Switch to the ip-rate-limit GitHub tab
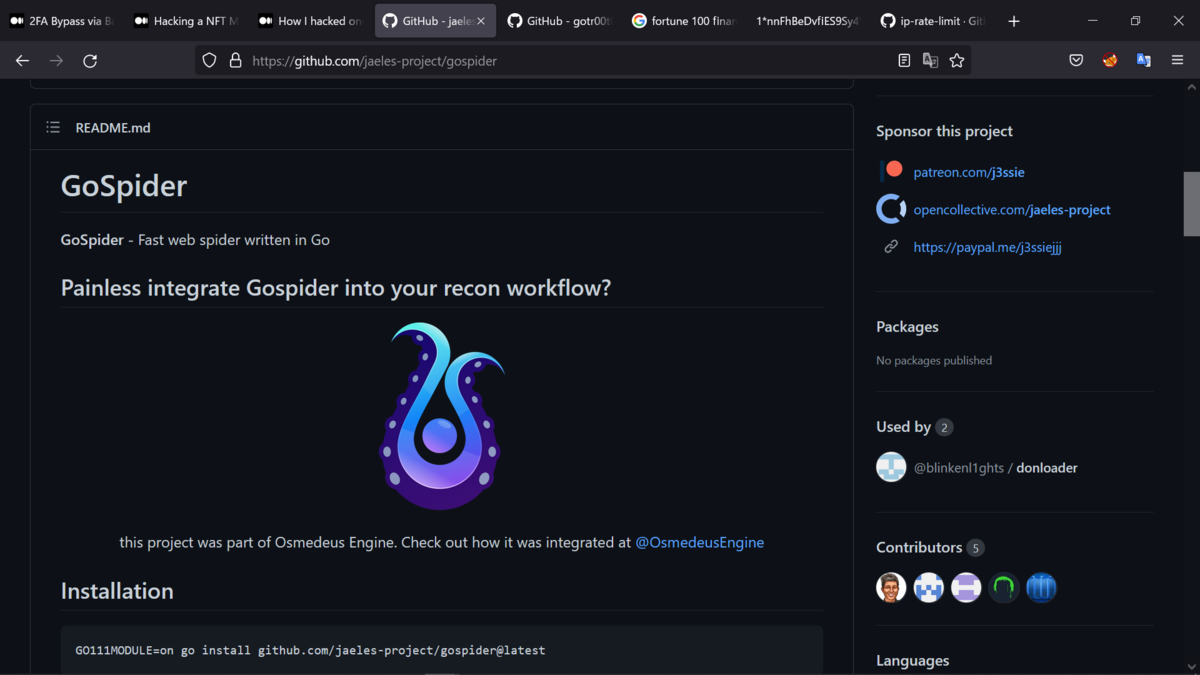1200x675 pixels. (x=931, y=21)
